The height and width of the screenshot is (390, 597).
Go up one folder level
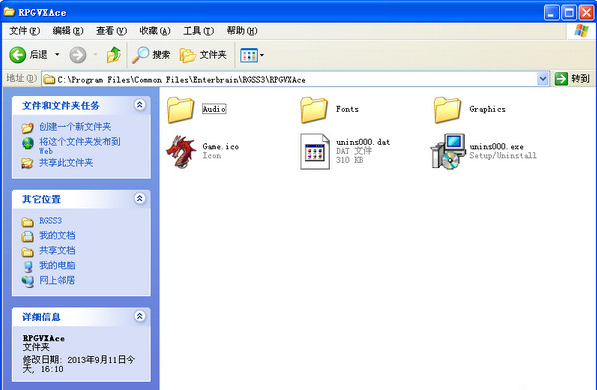[113, 55]
